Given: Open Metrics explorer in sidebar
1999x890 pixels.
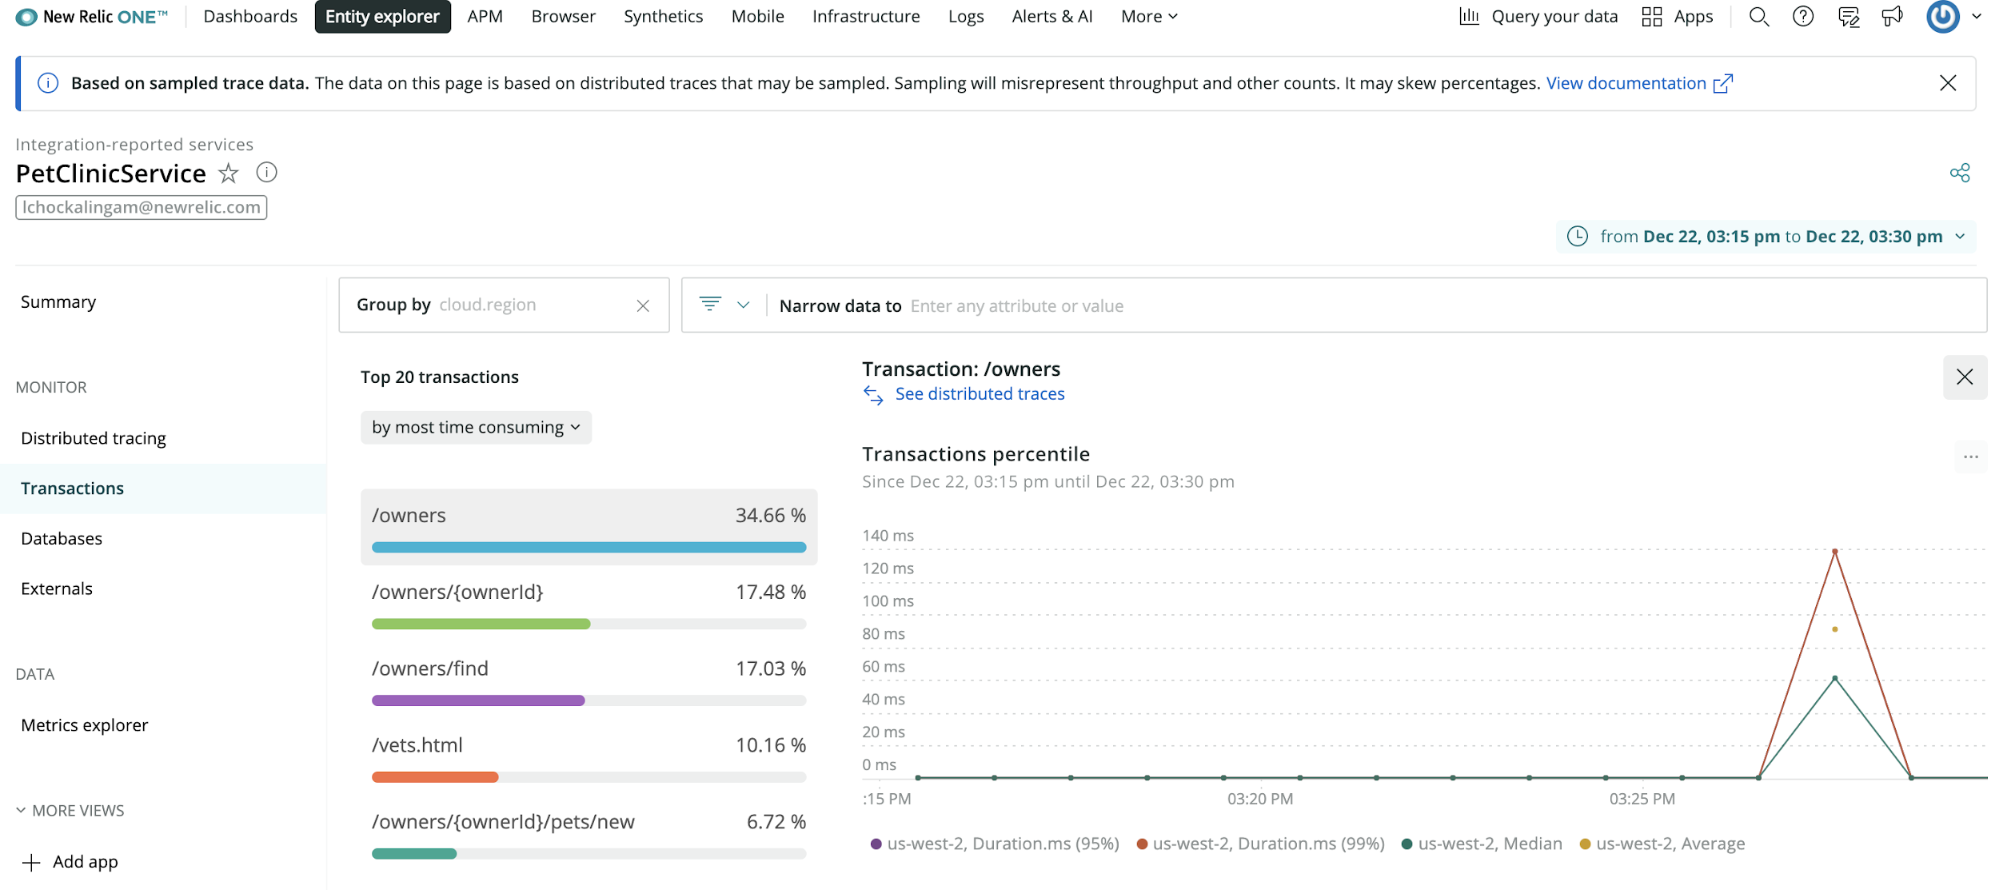Looking at the screenshot, I should (x=84, y=725).
